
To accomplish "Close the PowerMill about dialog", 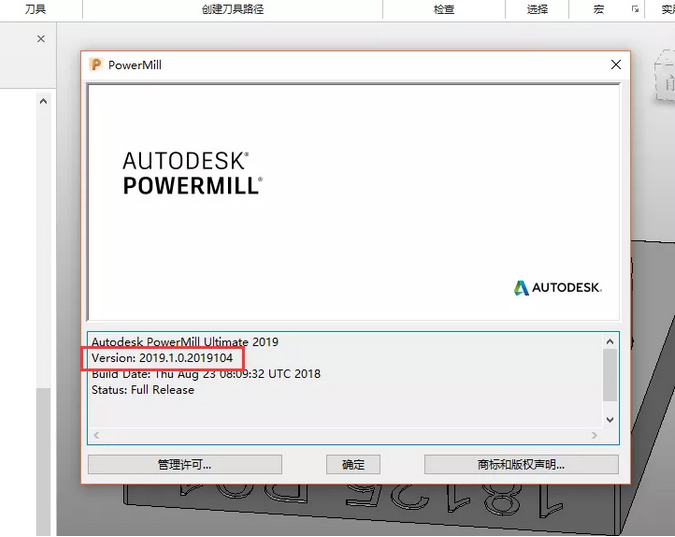I will (x=616, y=65).
